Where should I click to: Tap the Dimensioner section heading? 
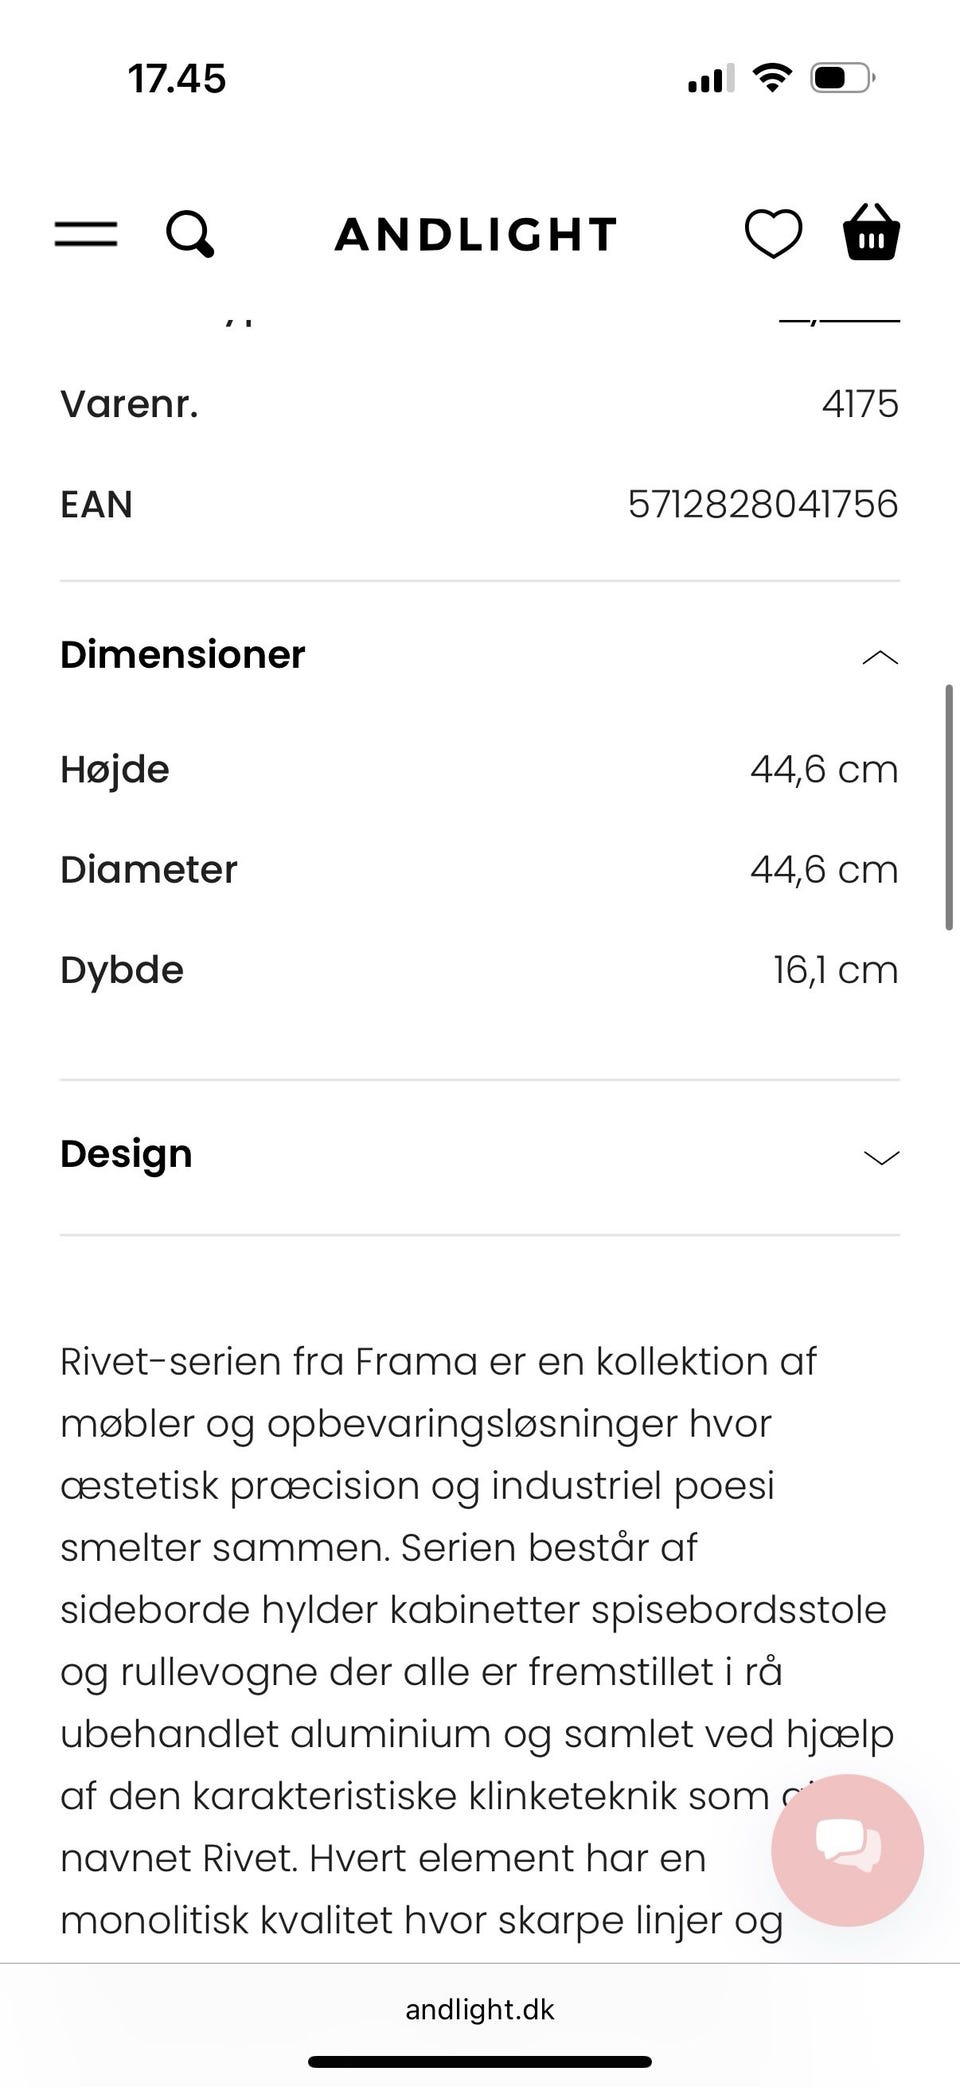[183, 655]
